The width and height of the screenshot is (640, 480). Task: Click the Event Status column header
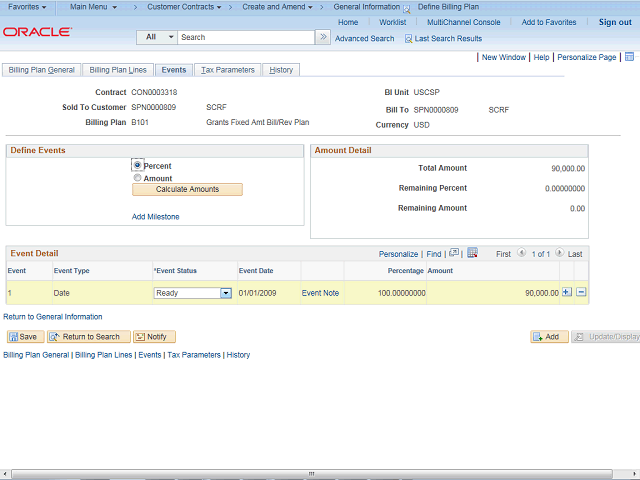pos(175,271)
